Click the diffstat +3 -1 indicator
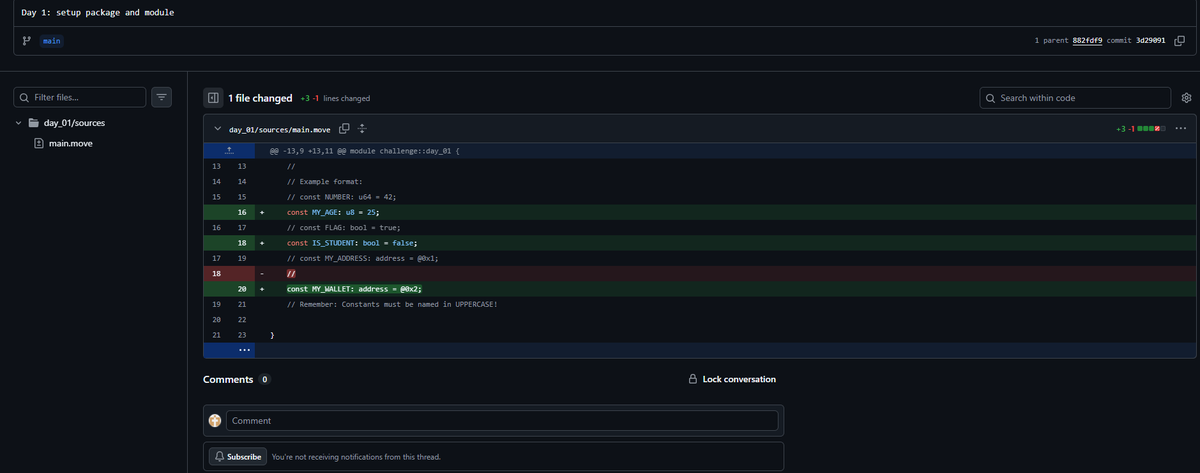Viewport: 1200px width, 473px height. [1141, 130]
